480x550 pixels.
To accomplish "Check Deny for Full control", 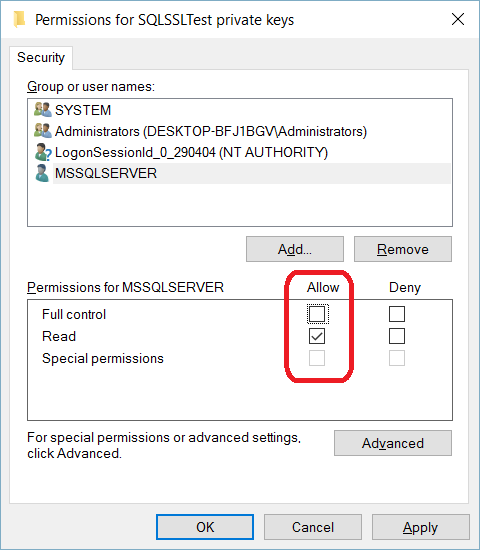I will tap(397, 314).
